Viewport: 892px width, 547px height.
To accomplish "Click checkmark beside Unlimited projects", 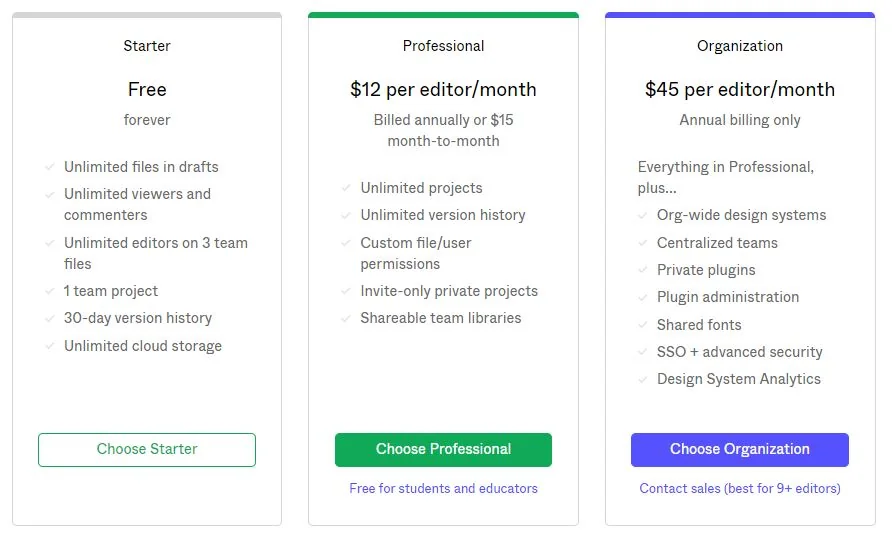I will click(346, 188).
